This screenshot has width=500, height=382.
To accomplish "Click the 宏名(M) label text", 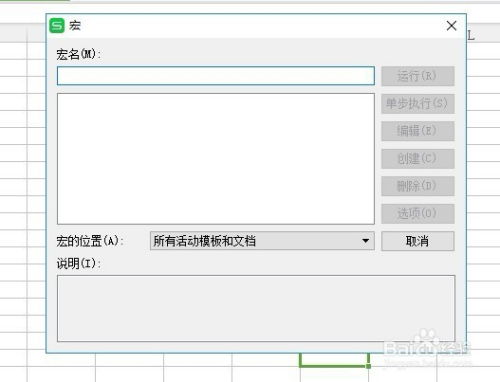I will point(78,54).
